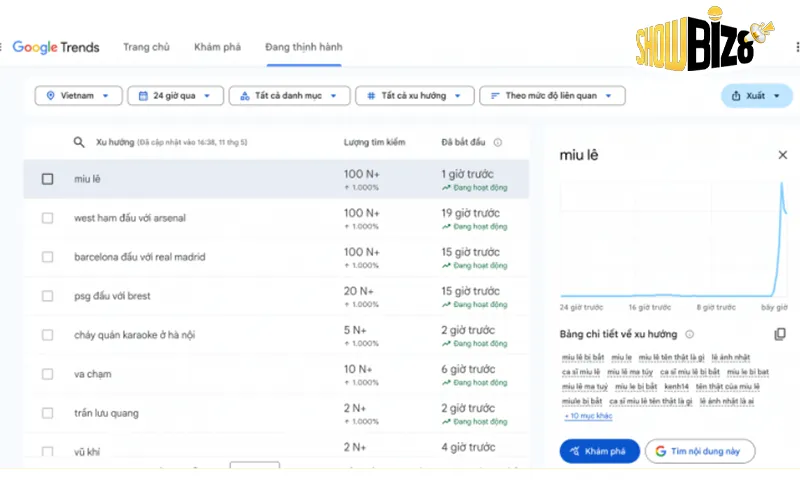Image resolution: width=800 pixels, height=500 pixels.
Task: Click the hashtag icon in Tất cả xu hướng
Action: tap(371, 95)
